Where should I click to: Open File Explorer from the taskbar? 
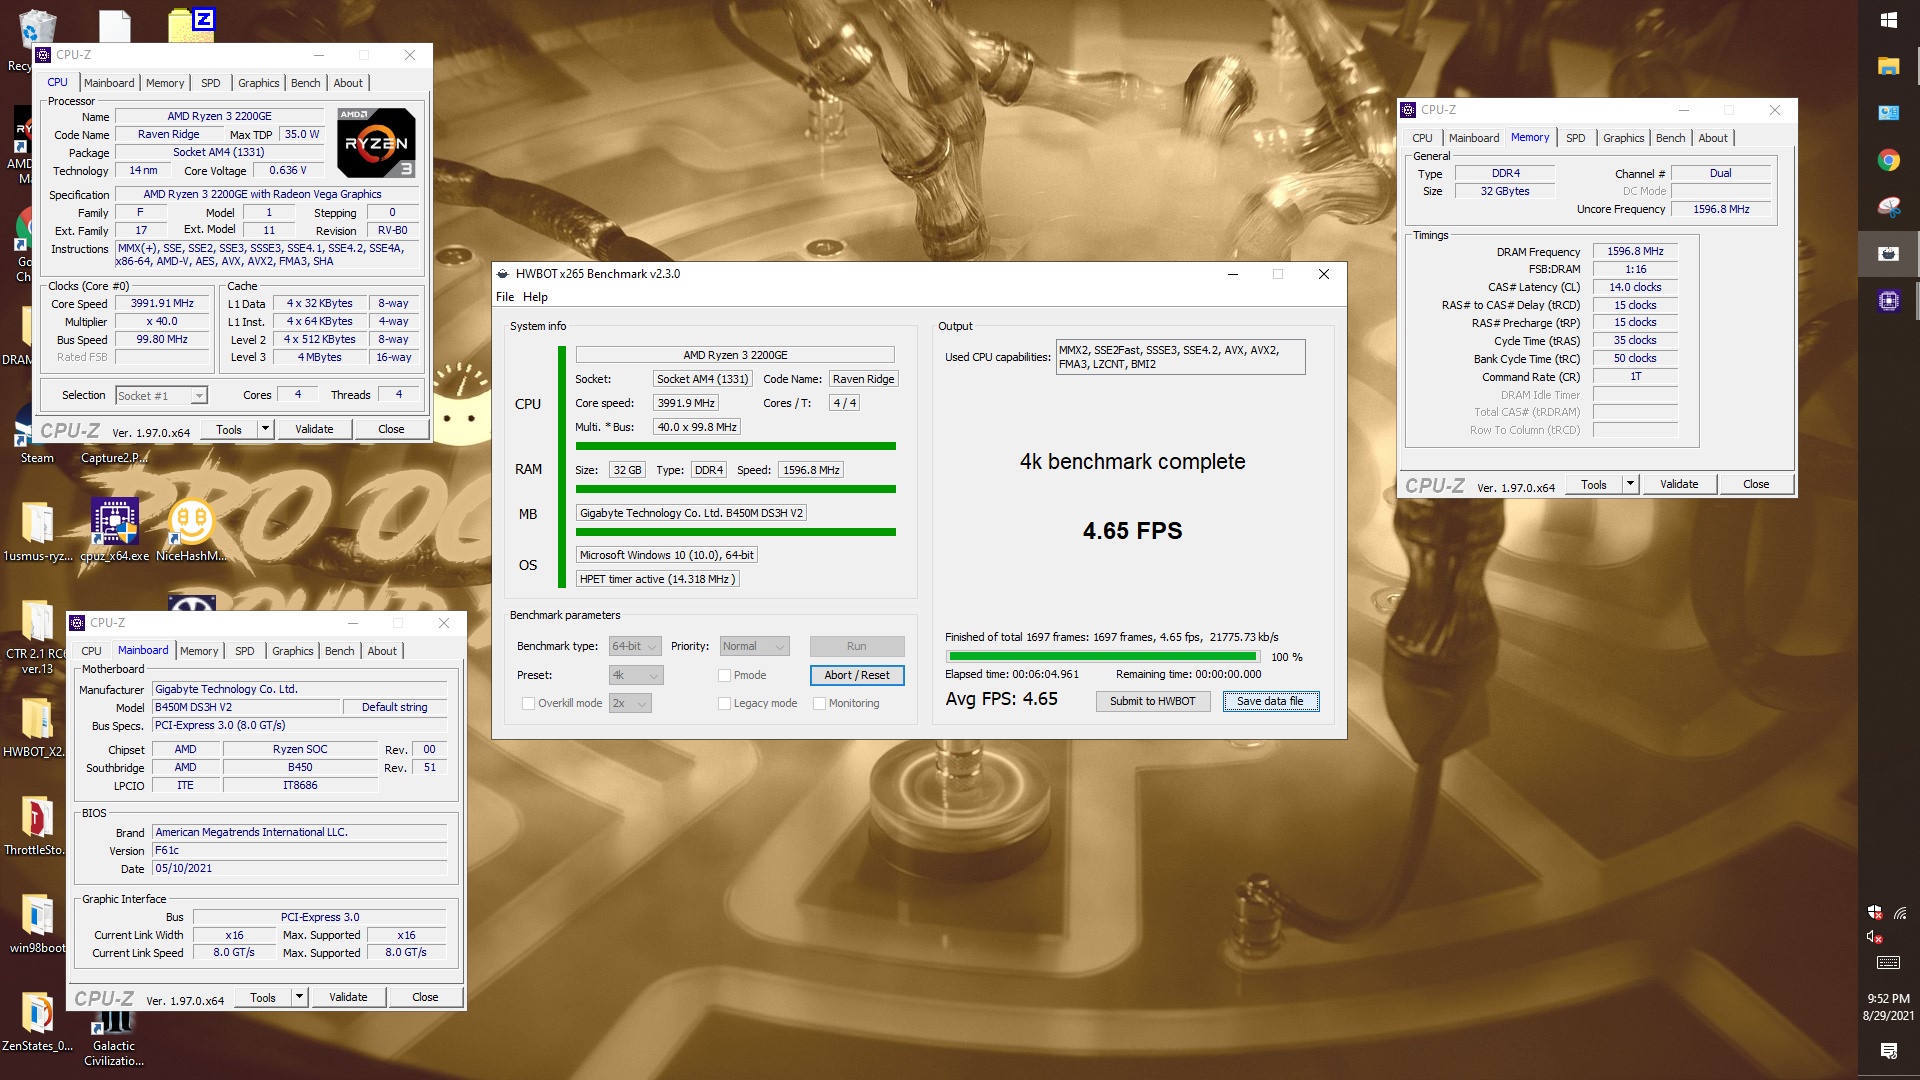coord(1888,66)
